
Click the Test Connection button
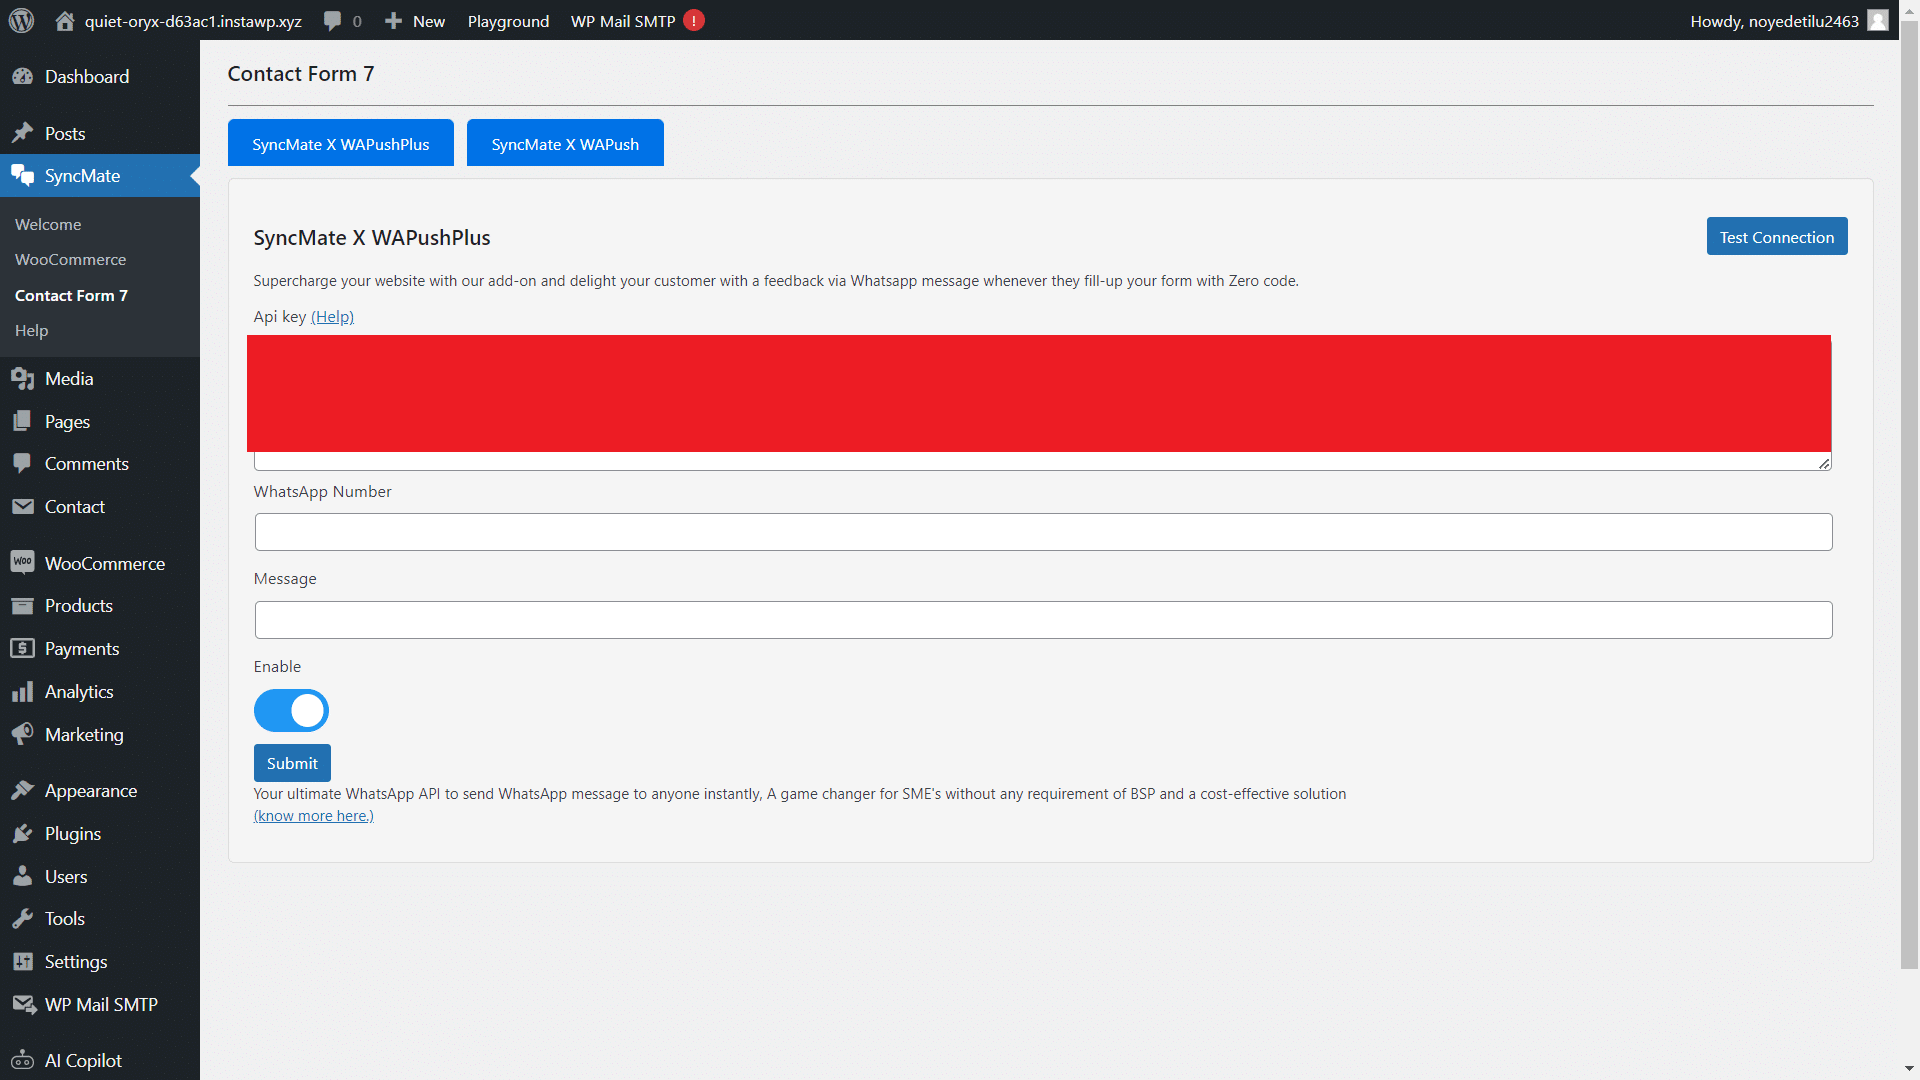tap(1776, 237)
